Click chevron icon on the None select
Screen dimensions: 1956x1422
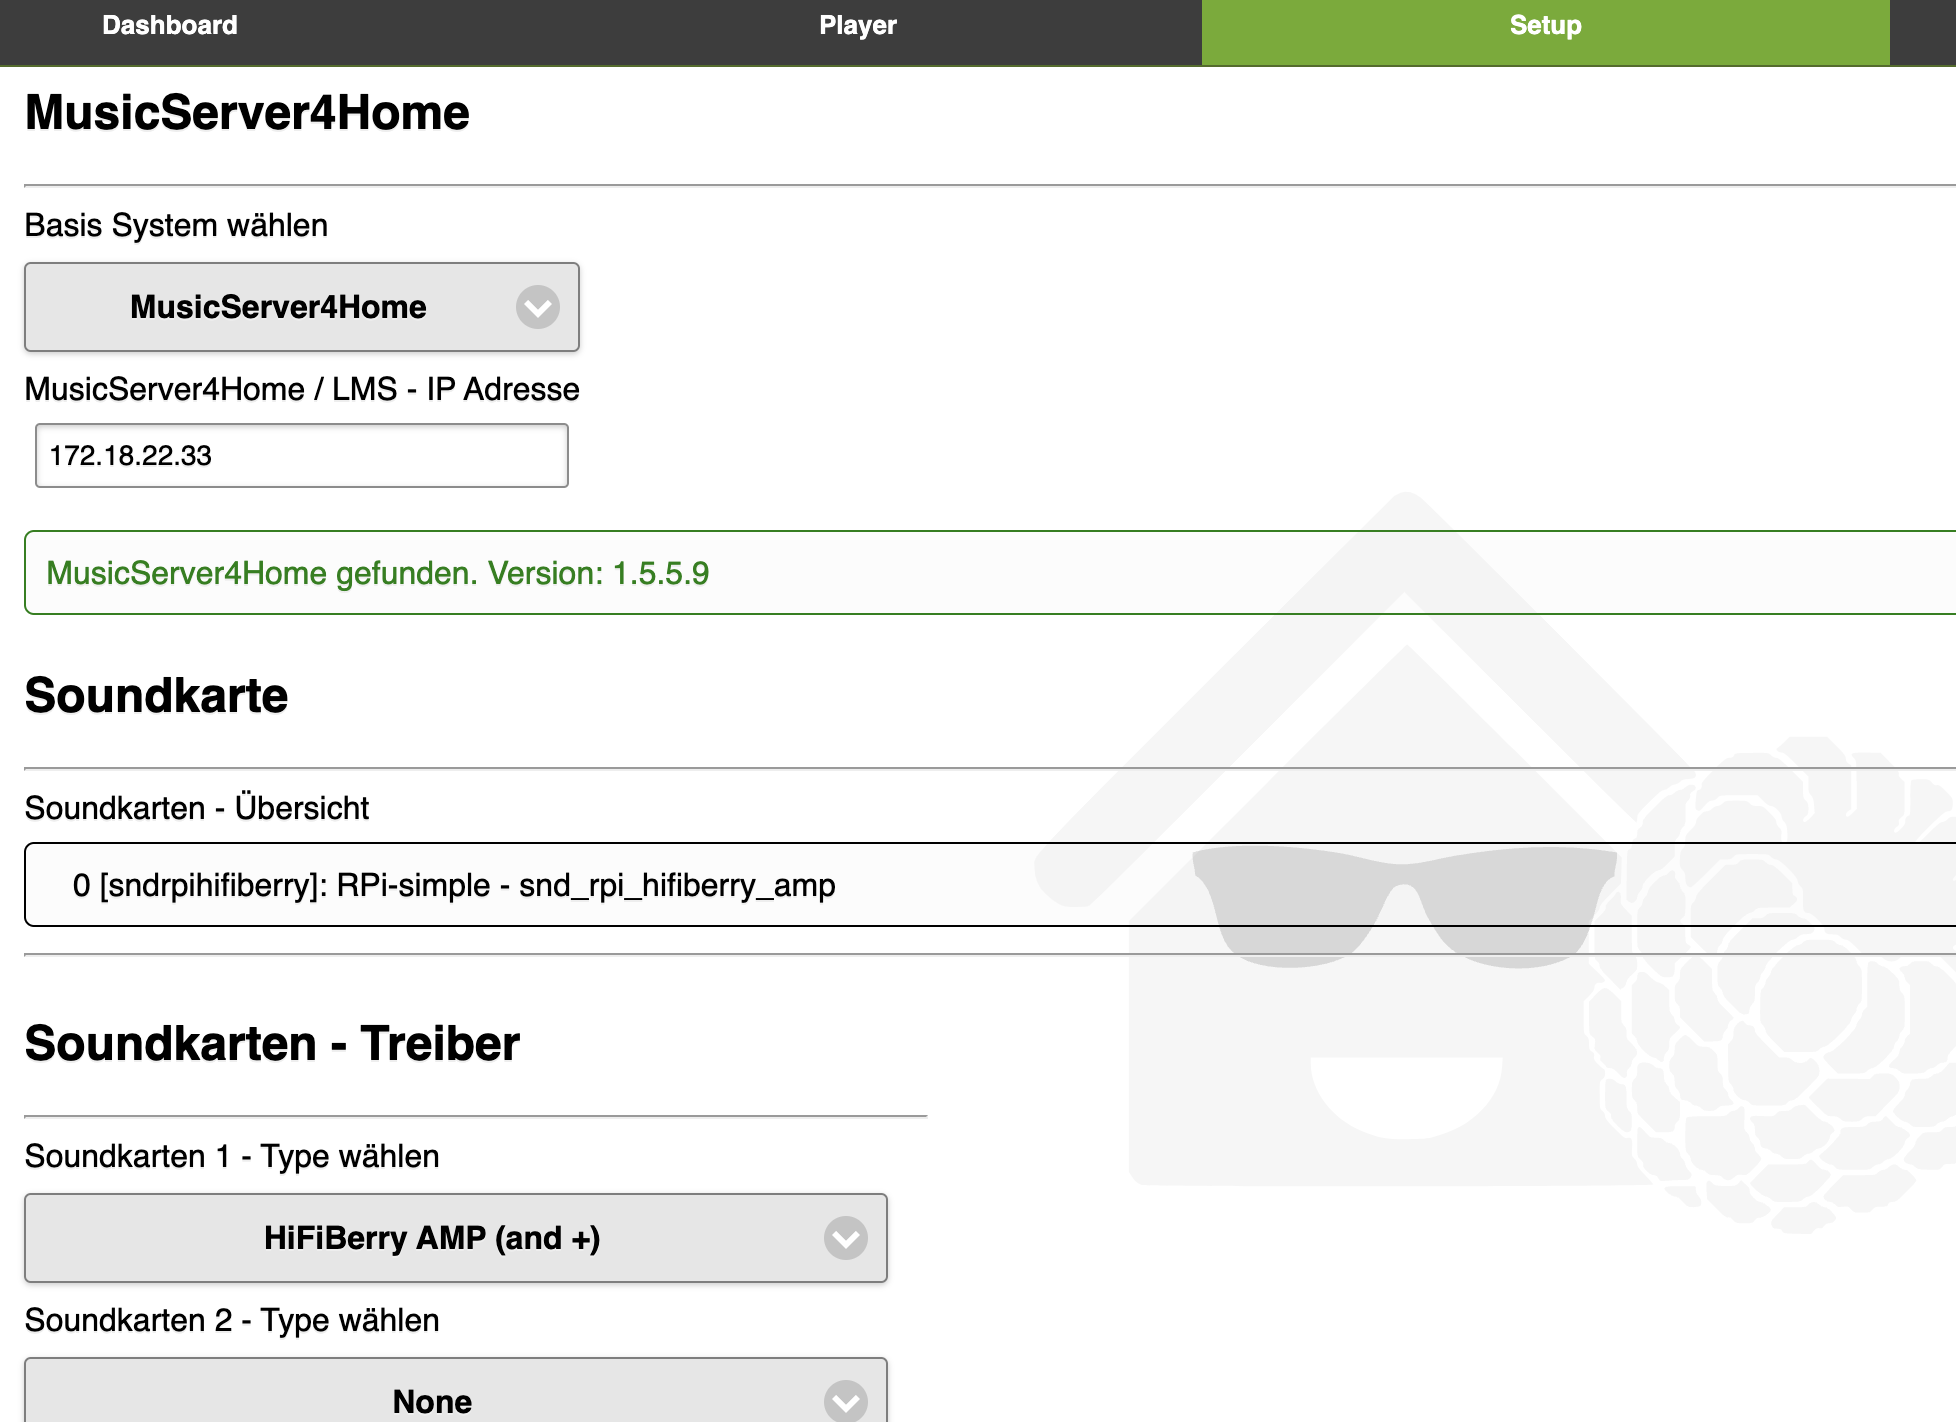pyautogui.click(x=845, y=1400)
